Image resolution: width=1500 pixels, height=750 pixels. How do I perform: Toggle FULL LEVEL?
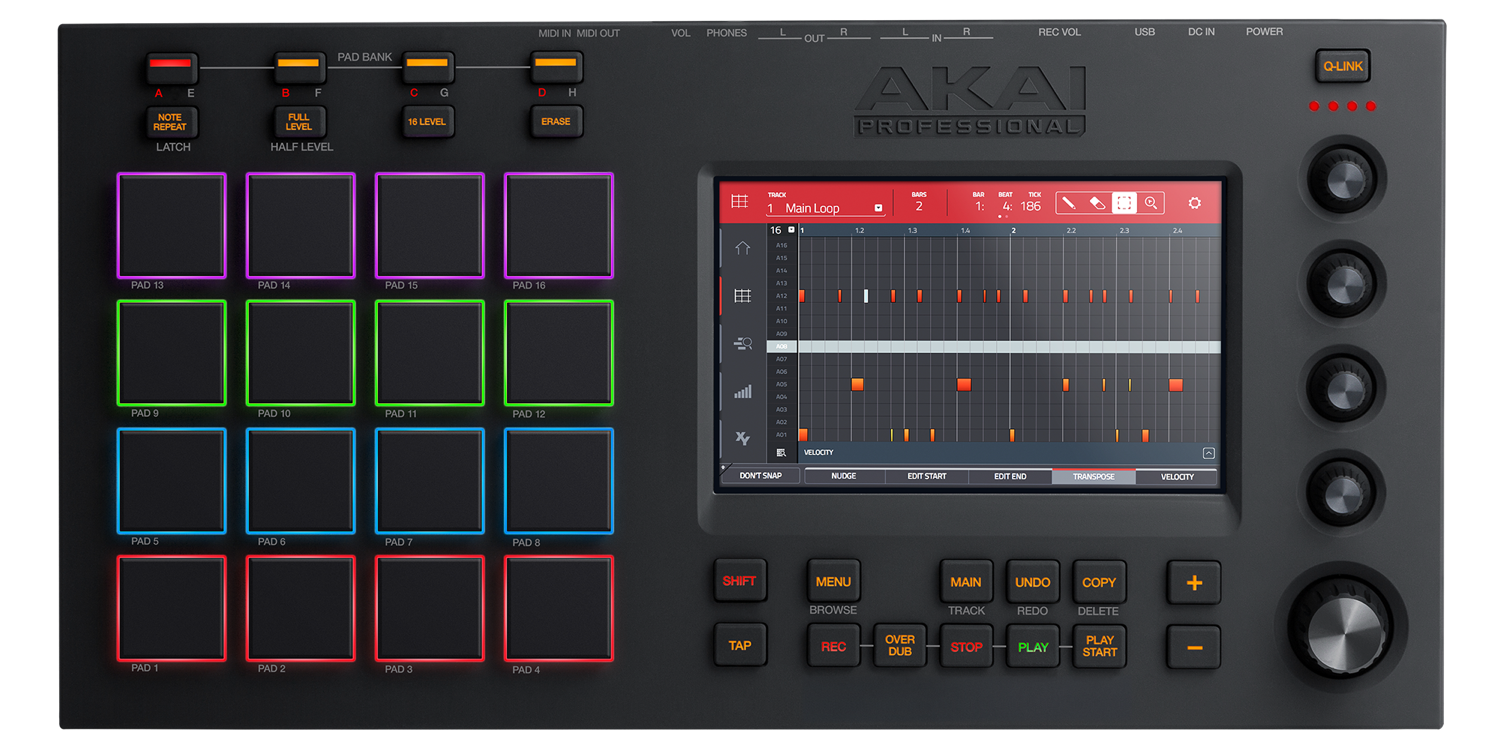(299, 122)
